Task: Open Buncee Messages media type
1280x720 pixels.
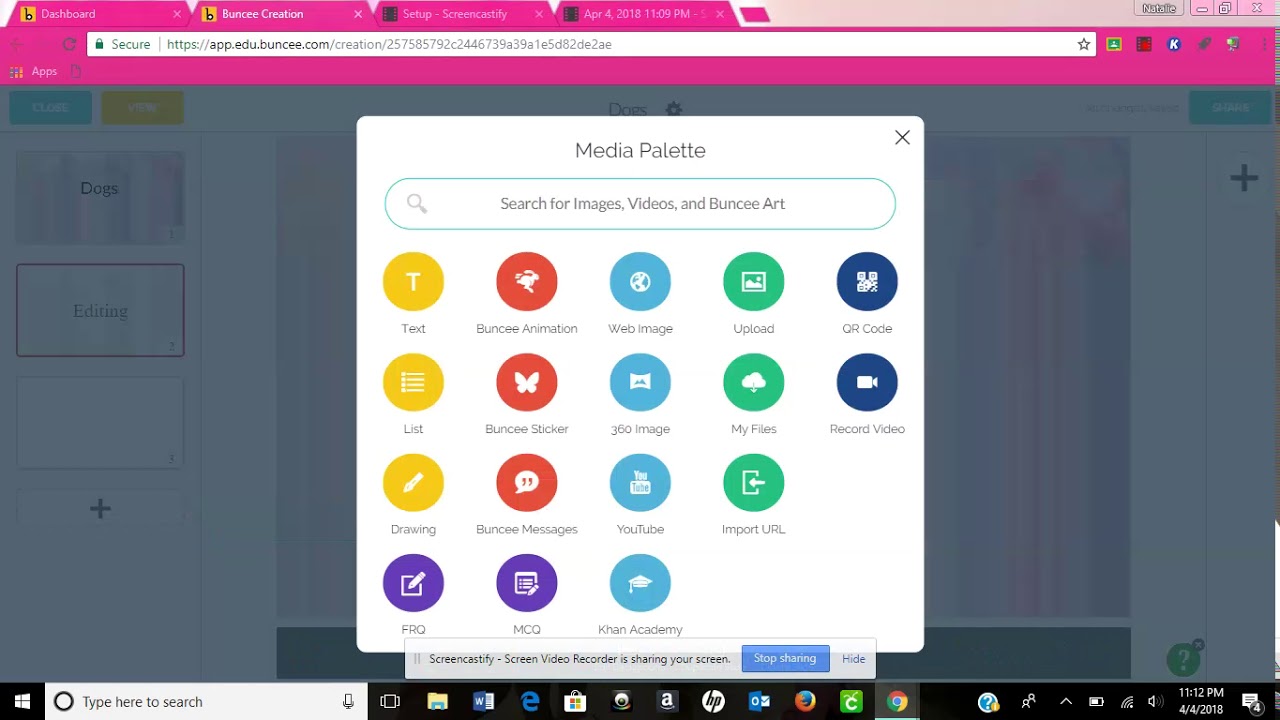Action: click(x=527, y=483)
